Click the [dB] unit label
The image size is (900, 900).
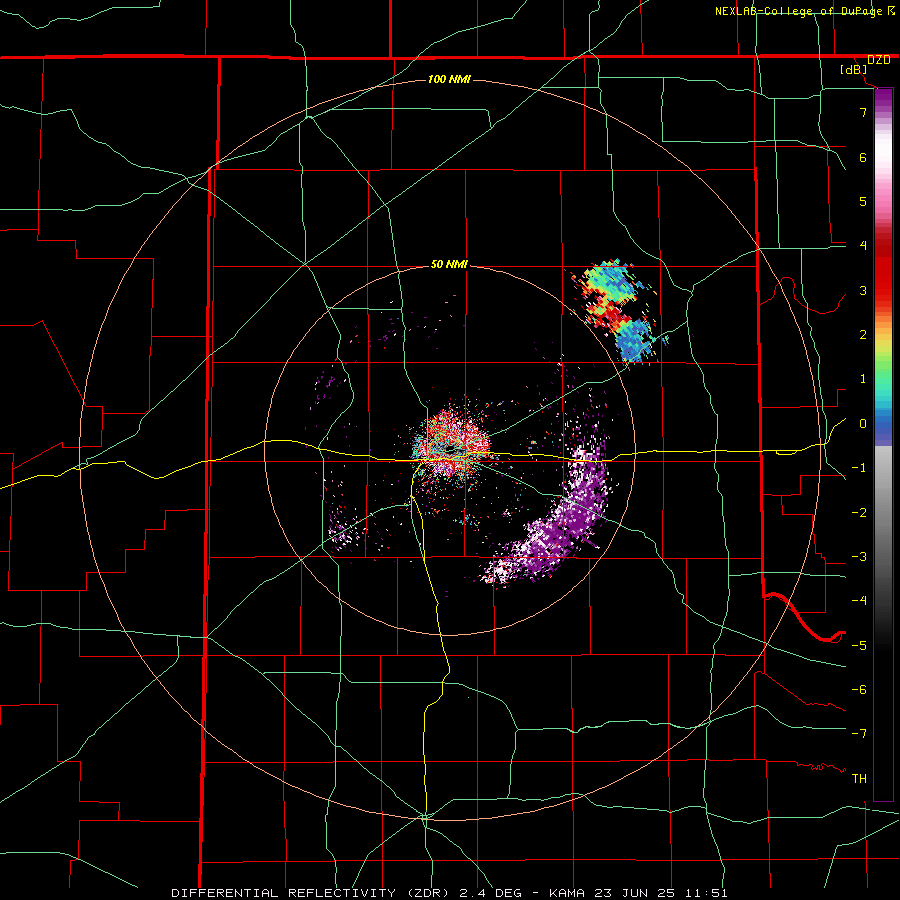(x=854, y=70)
